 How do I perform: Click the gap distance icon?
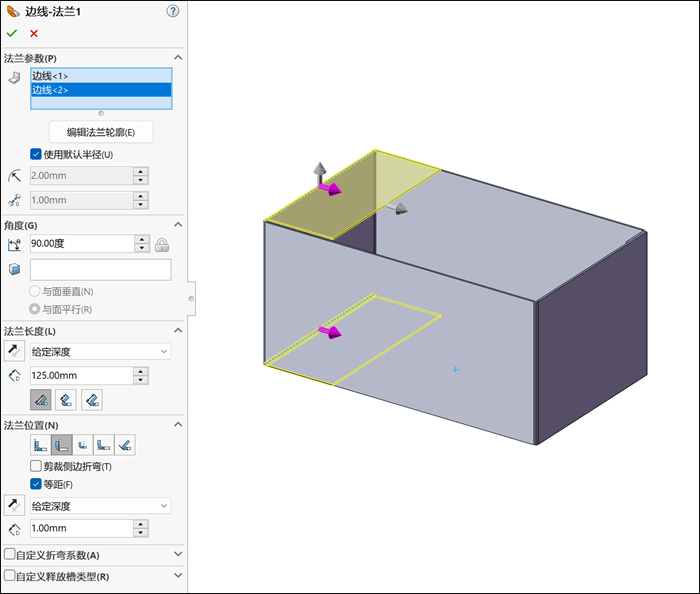(x=14, y=200)
